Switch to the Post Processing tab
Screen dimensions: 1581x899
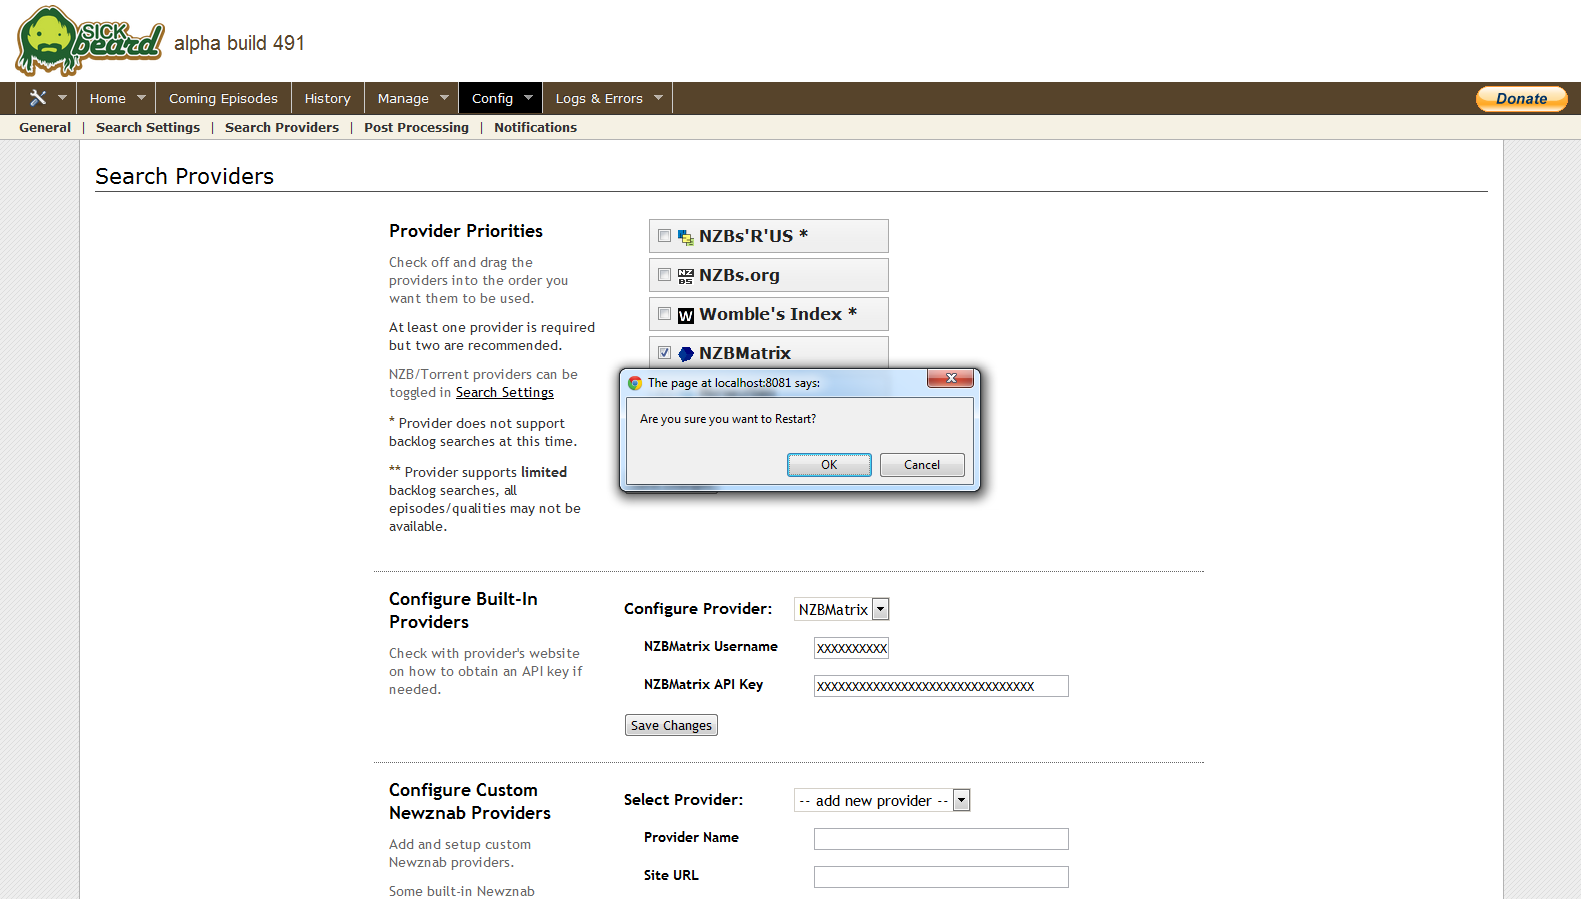[416, 127]
